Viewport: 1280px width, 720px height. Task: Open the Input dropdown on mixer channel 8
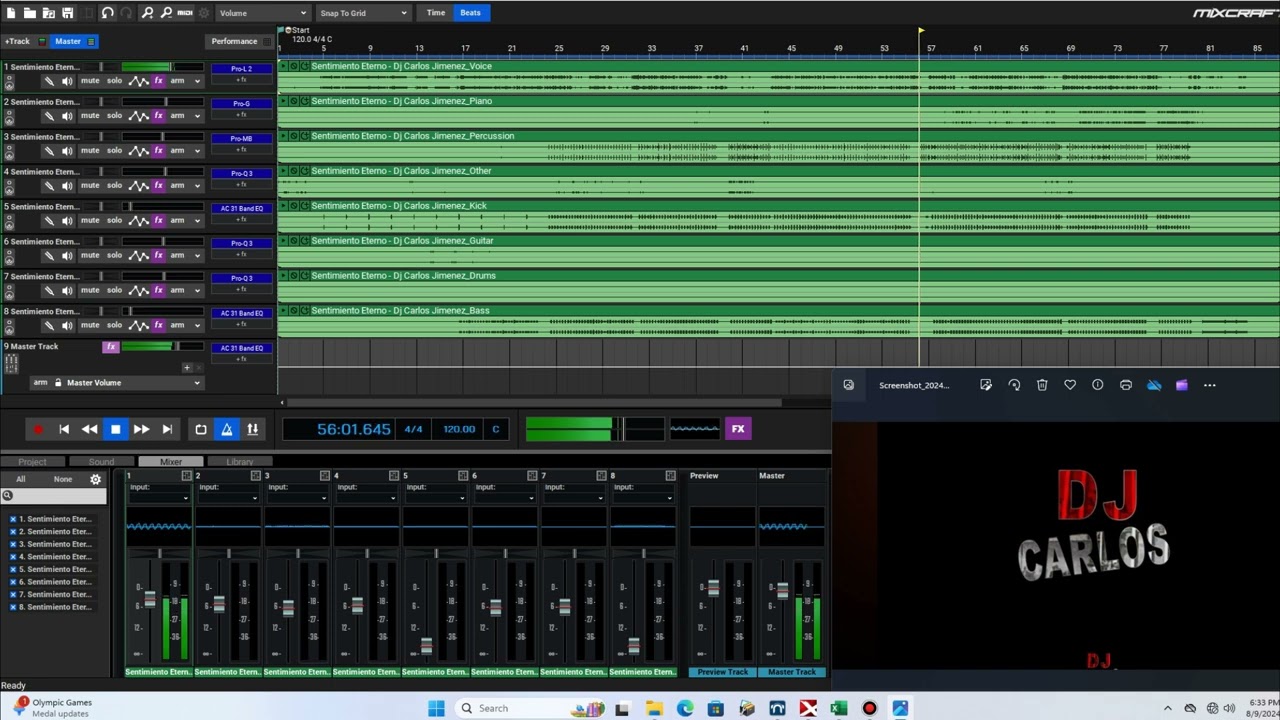pos(643,497)
